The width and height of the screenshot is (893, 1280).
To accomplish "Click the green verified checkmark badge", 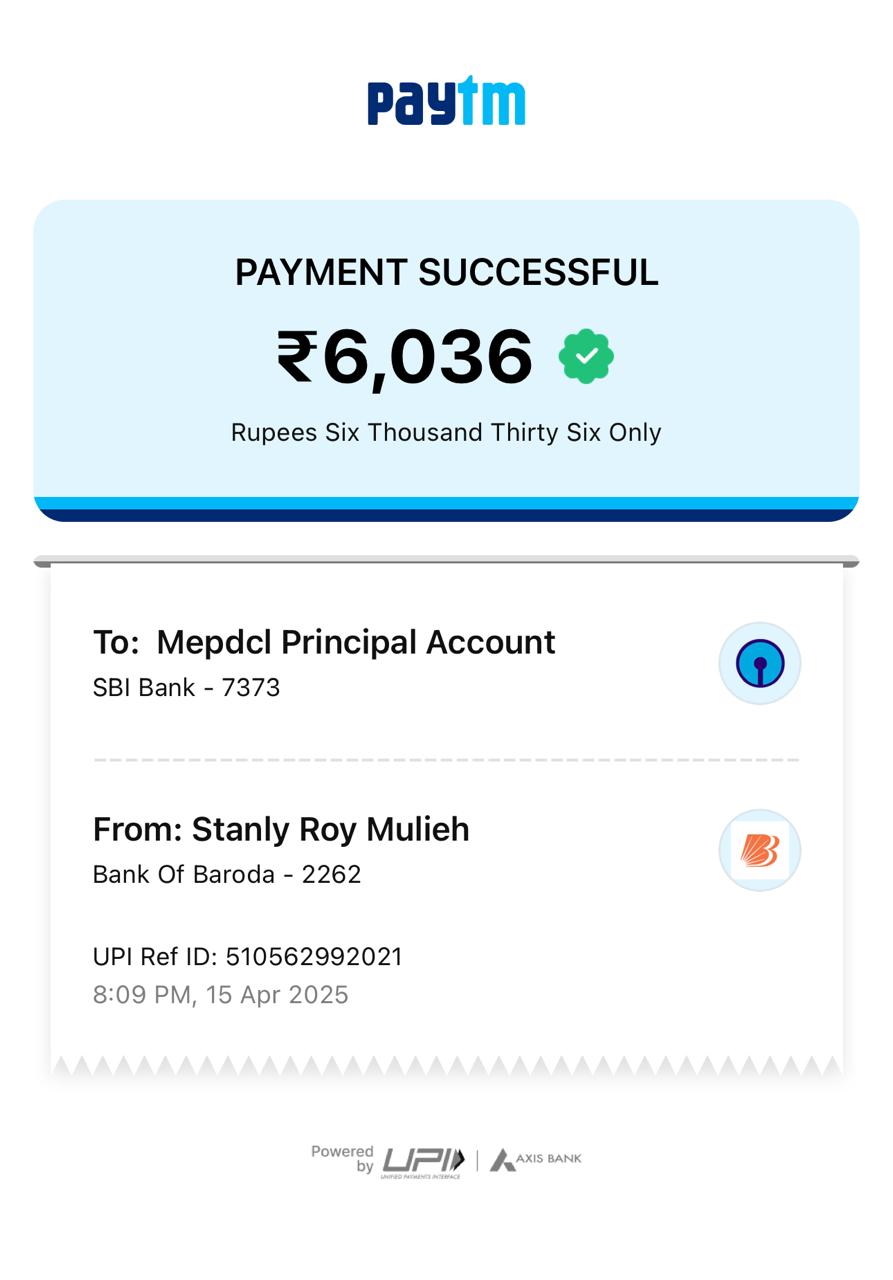I will click(586, 357).
